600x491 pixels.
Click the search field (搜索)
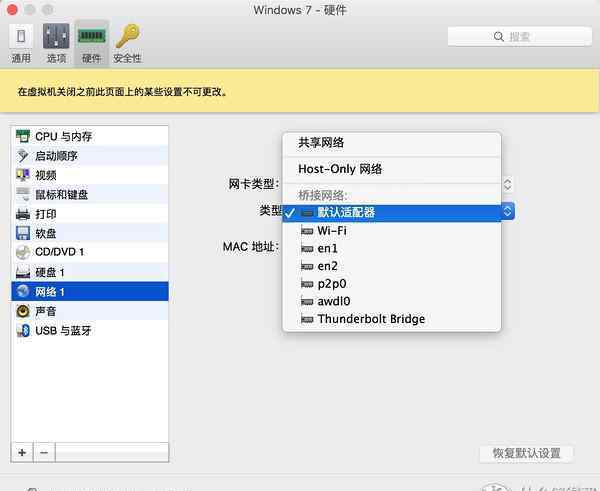[x=519, y=36]
